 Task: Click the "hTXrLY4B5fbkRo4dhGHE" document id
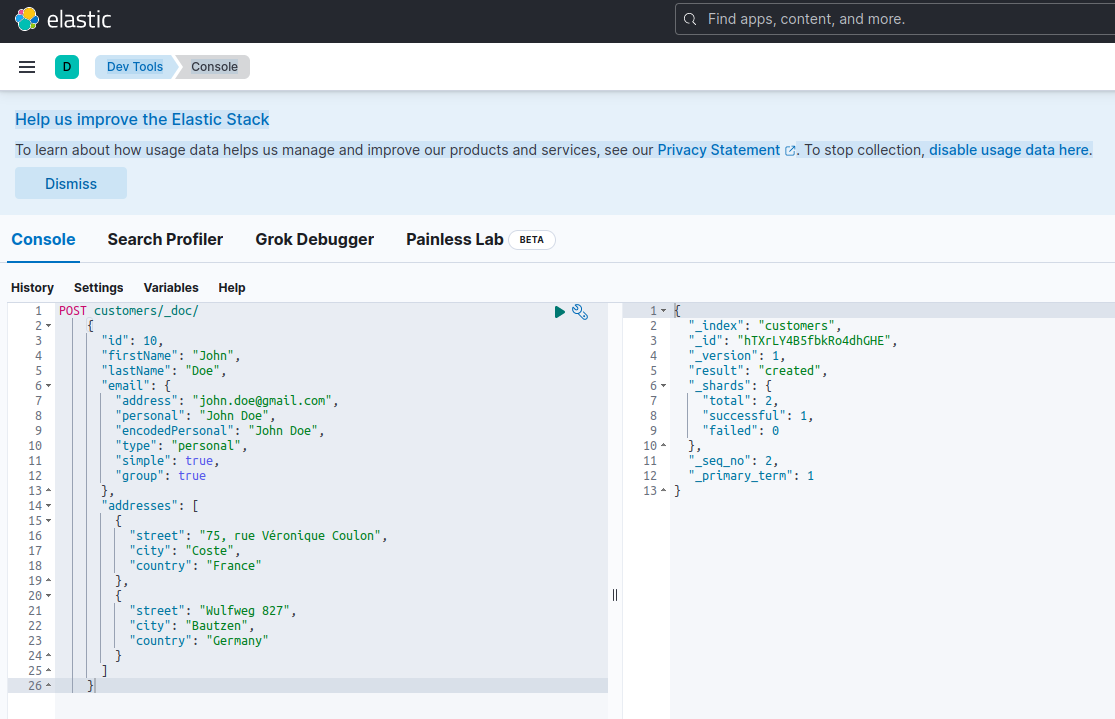pos(813,341)
